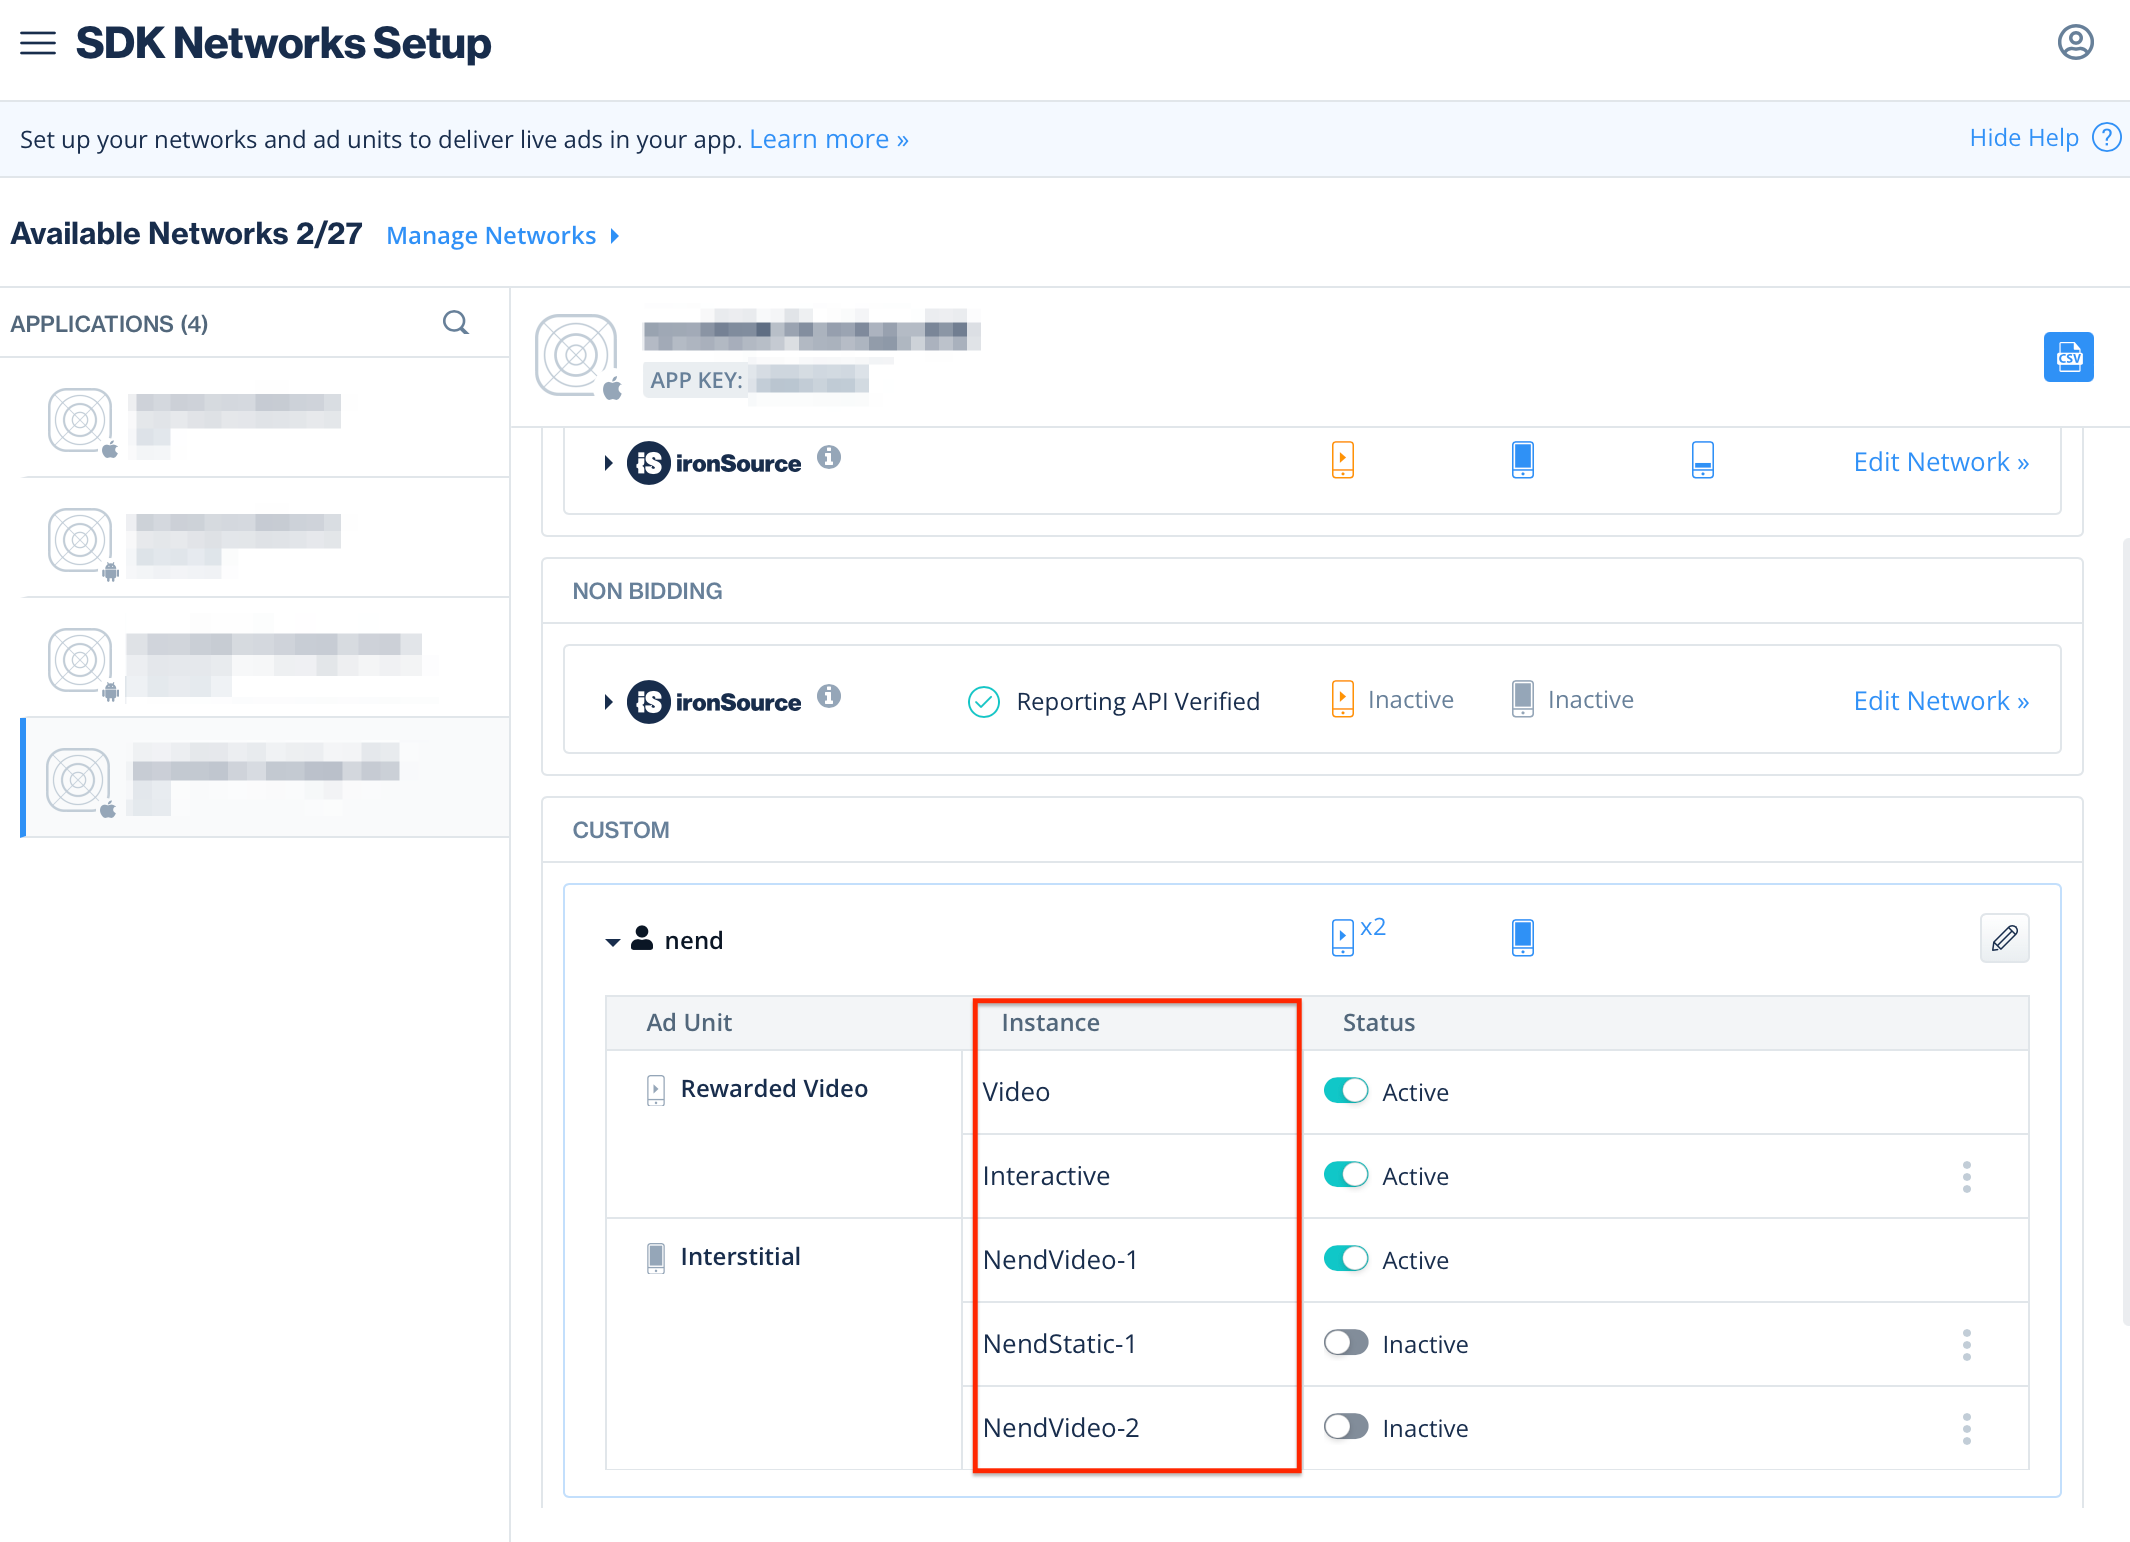Viewport: 2130px width, 1542px height.
Task: Click Edit Network for non-bidding ironSource
Action: coord(1940,701)
